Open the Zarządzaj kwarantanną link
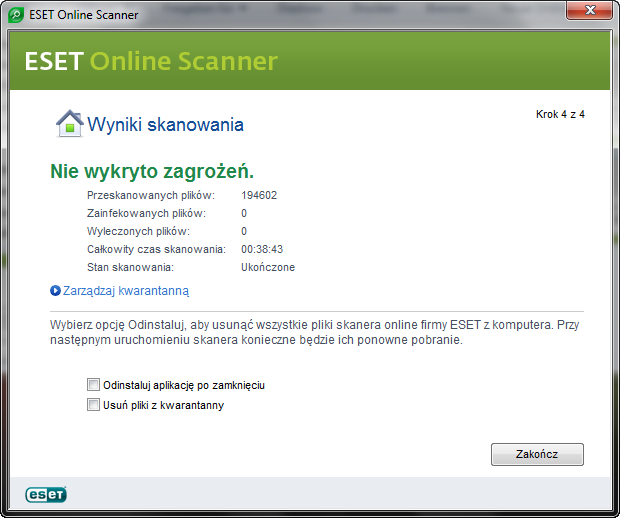Screen dimensions: 620x518 click(x=126, y=291)
